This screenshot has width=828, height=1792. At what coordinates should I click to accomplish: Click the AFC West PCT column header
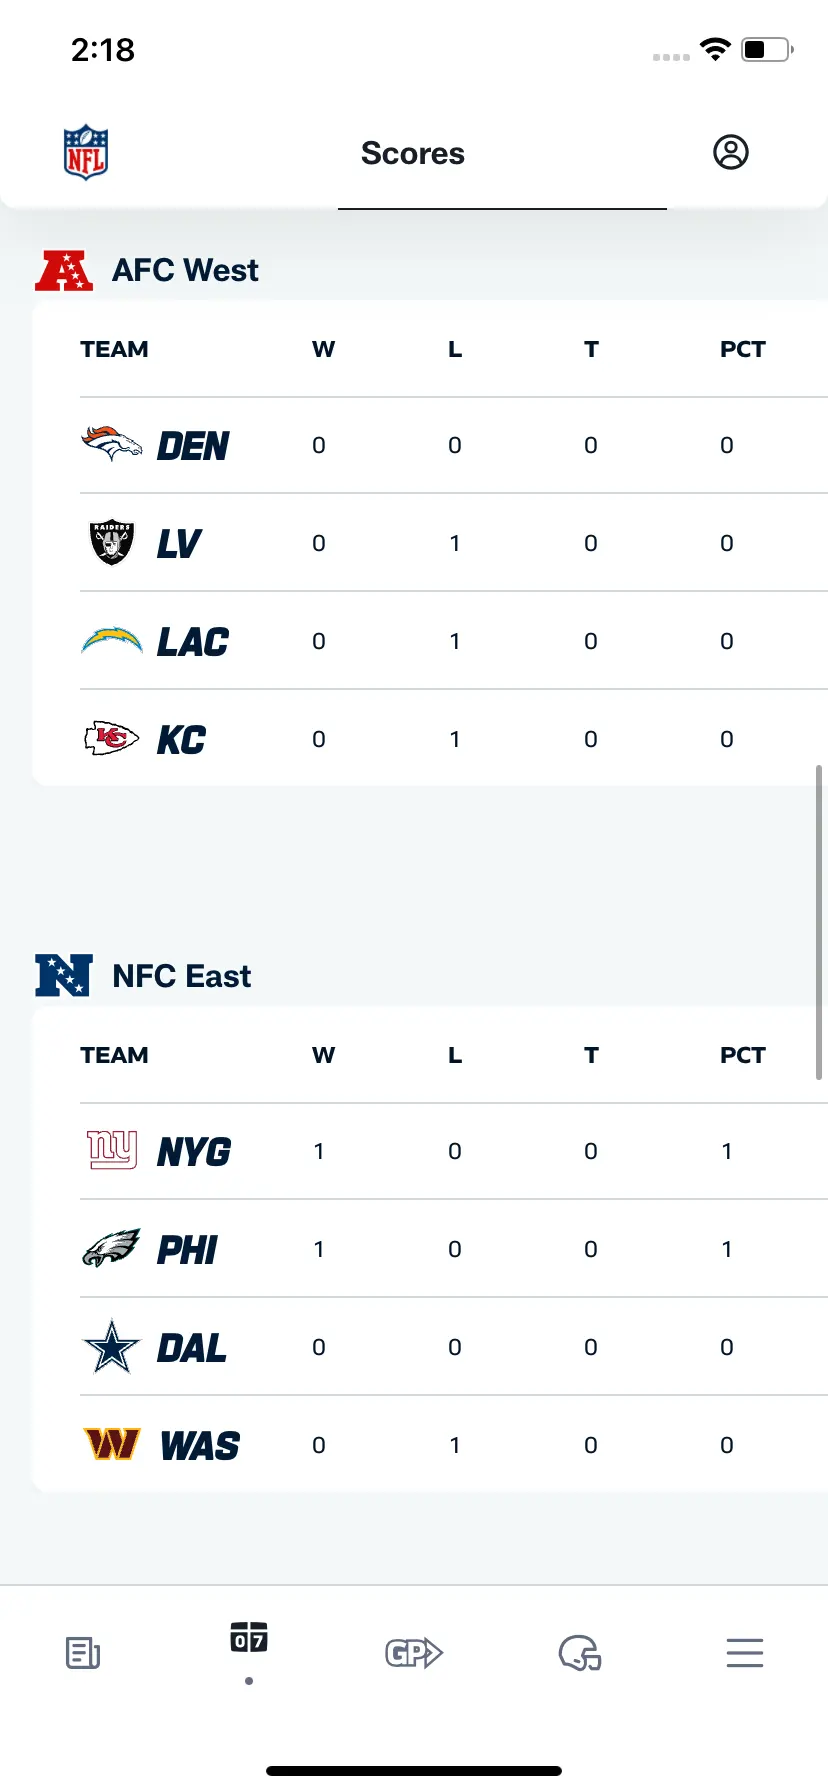[743, 349]
